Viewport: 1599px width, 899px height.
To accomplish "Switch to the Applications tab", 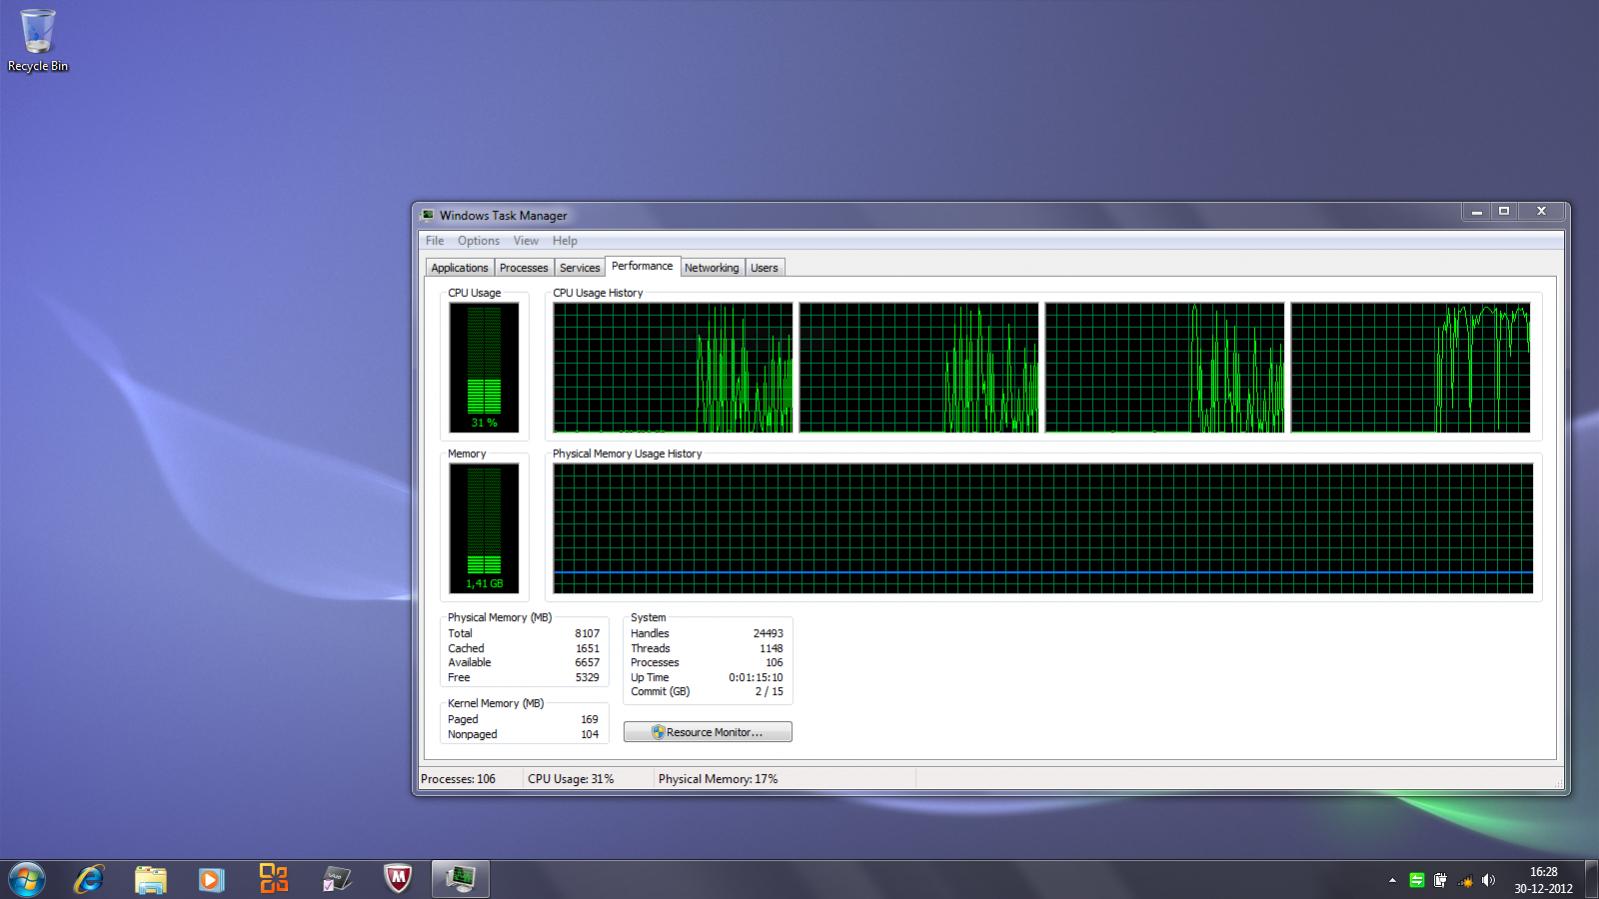I will pyautogui.click(x=459, y=268).
